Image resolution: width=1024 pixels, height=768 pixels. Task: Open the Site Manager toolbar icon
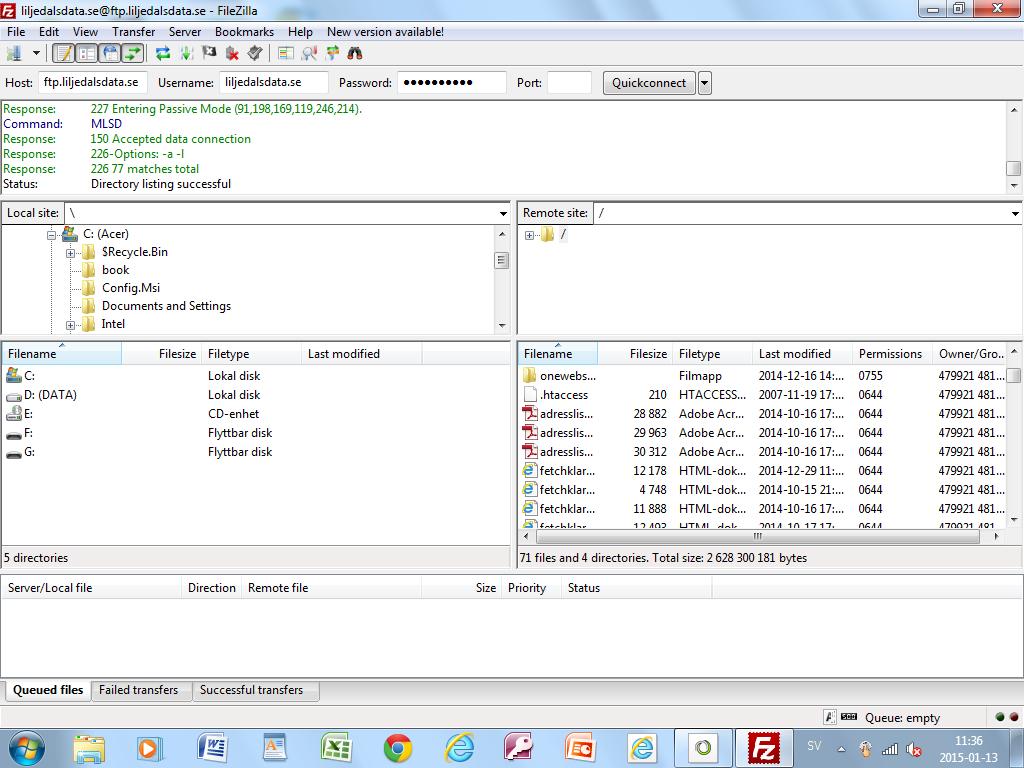click(x=14, y=54)
